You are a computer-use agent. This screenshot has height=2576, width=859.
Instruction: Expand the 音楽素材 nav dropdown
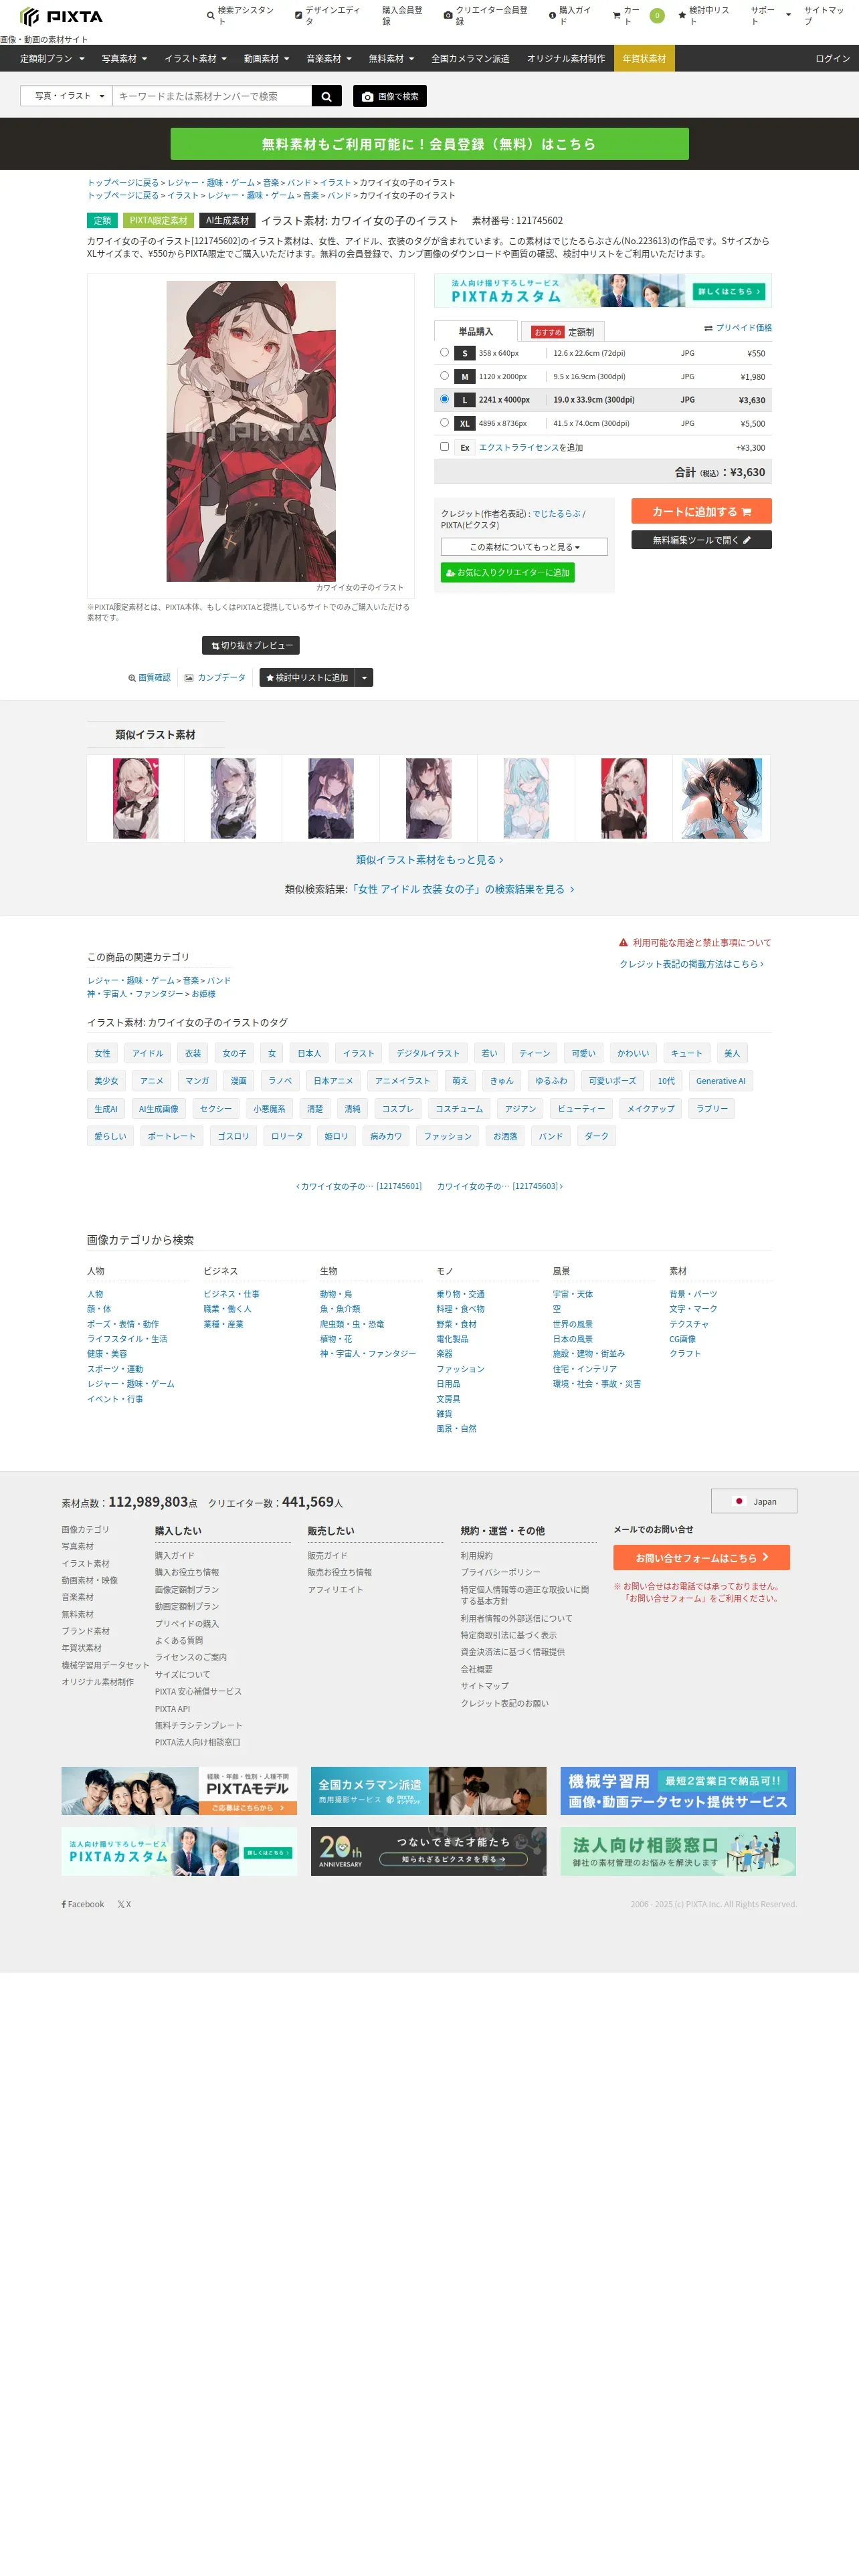pyautogui.click(x=329, y=59)
